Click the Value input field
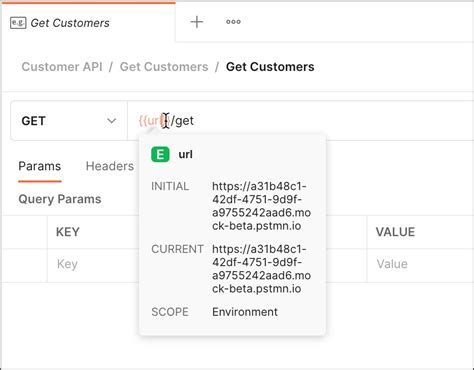Image resolution: width=474 pixels, height=370 pixels. 420,264
